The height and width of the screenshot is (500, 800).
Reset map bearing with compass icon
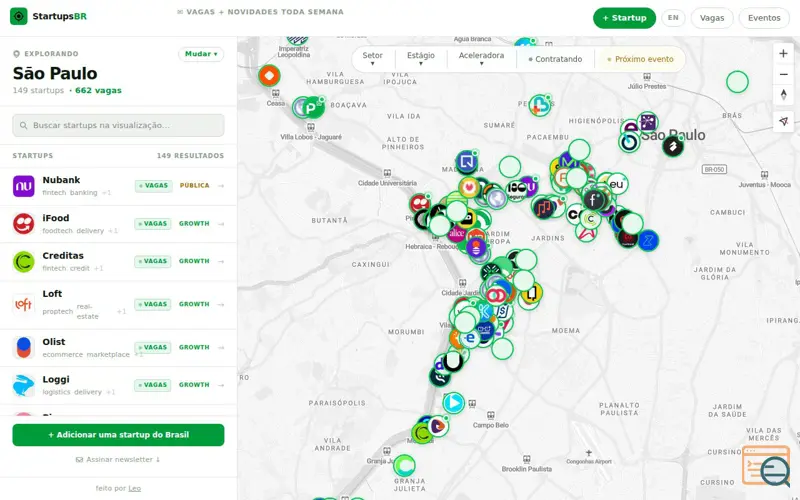point(783,95)
